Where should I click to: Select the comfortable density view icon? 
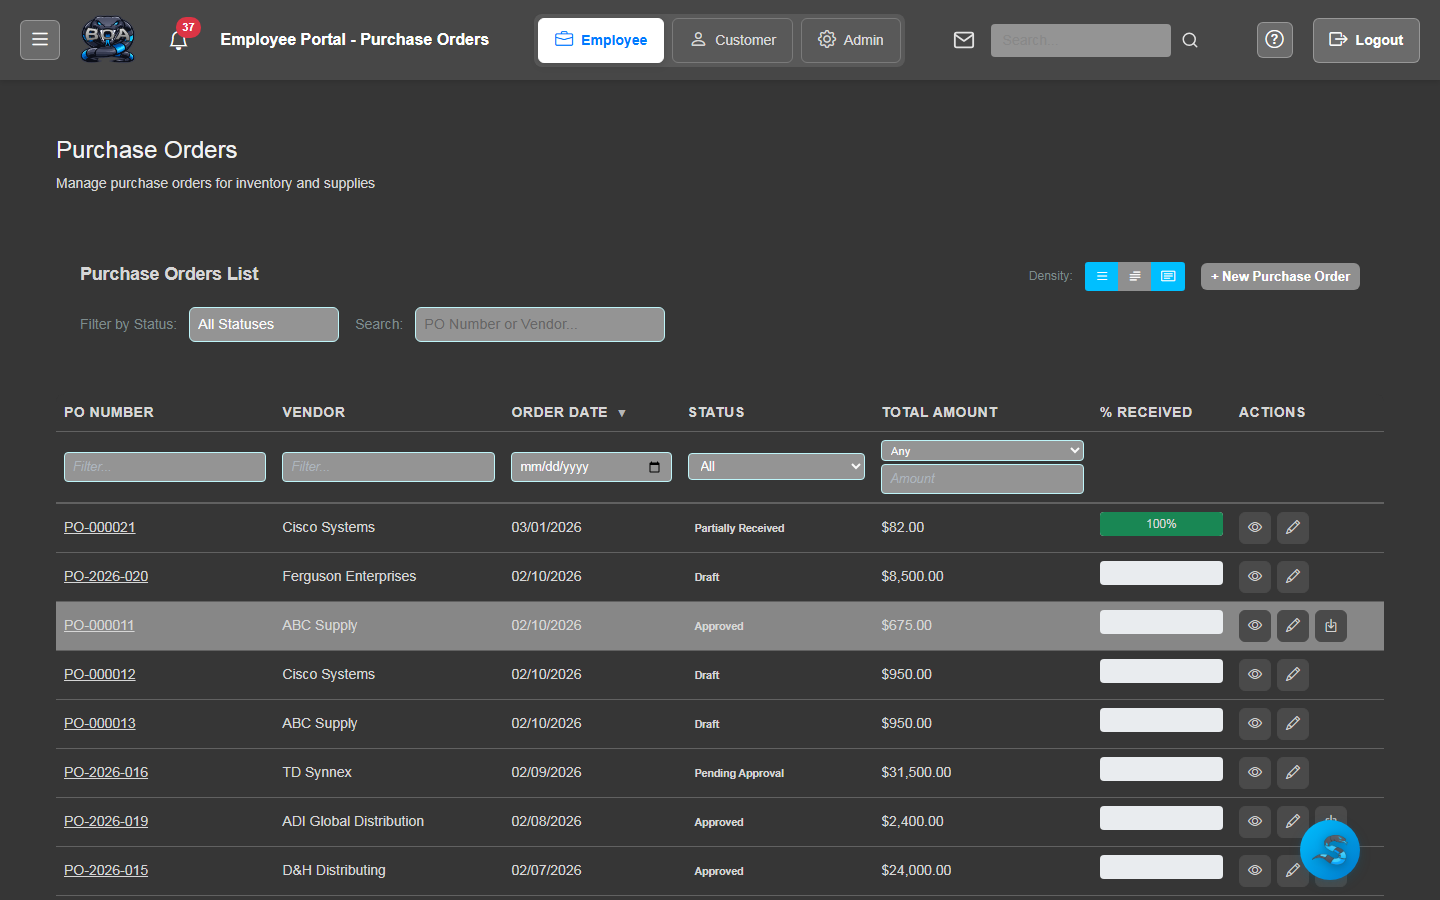[x=1134, y=276]
